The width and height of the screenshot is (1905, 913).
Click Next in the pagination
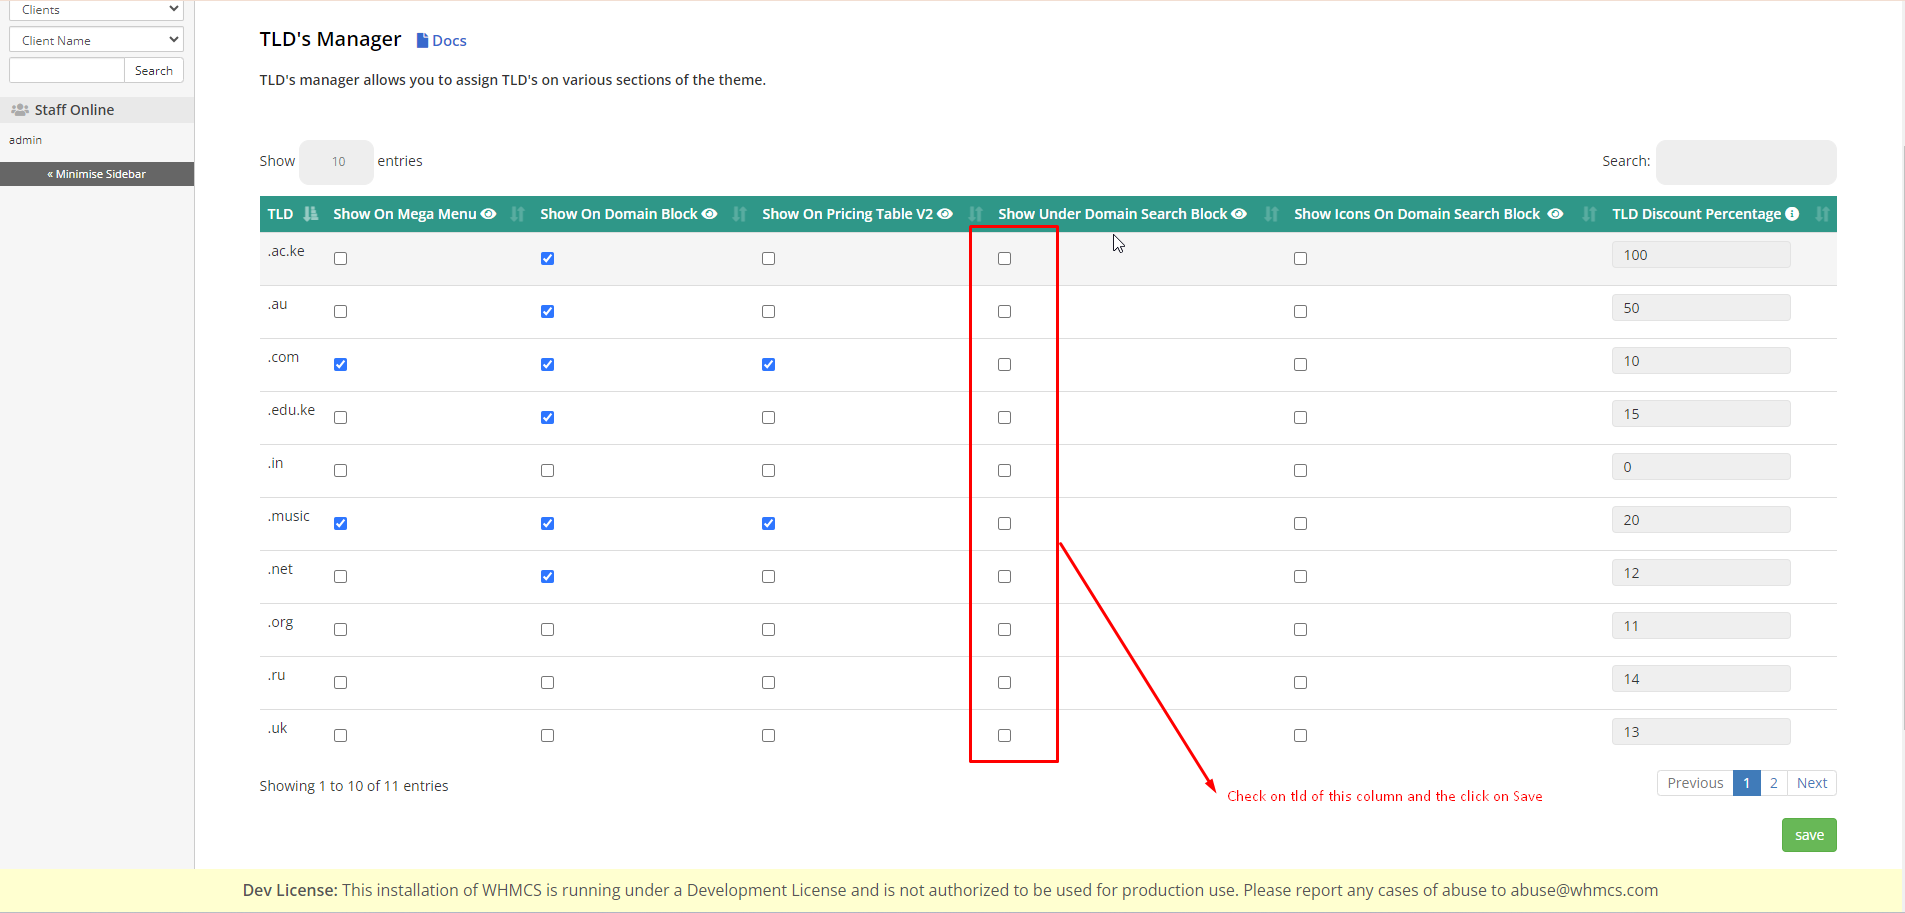pos(1811,783)
